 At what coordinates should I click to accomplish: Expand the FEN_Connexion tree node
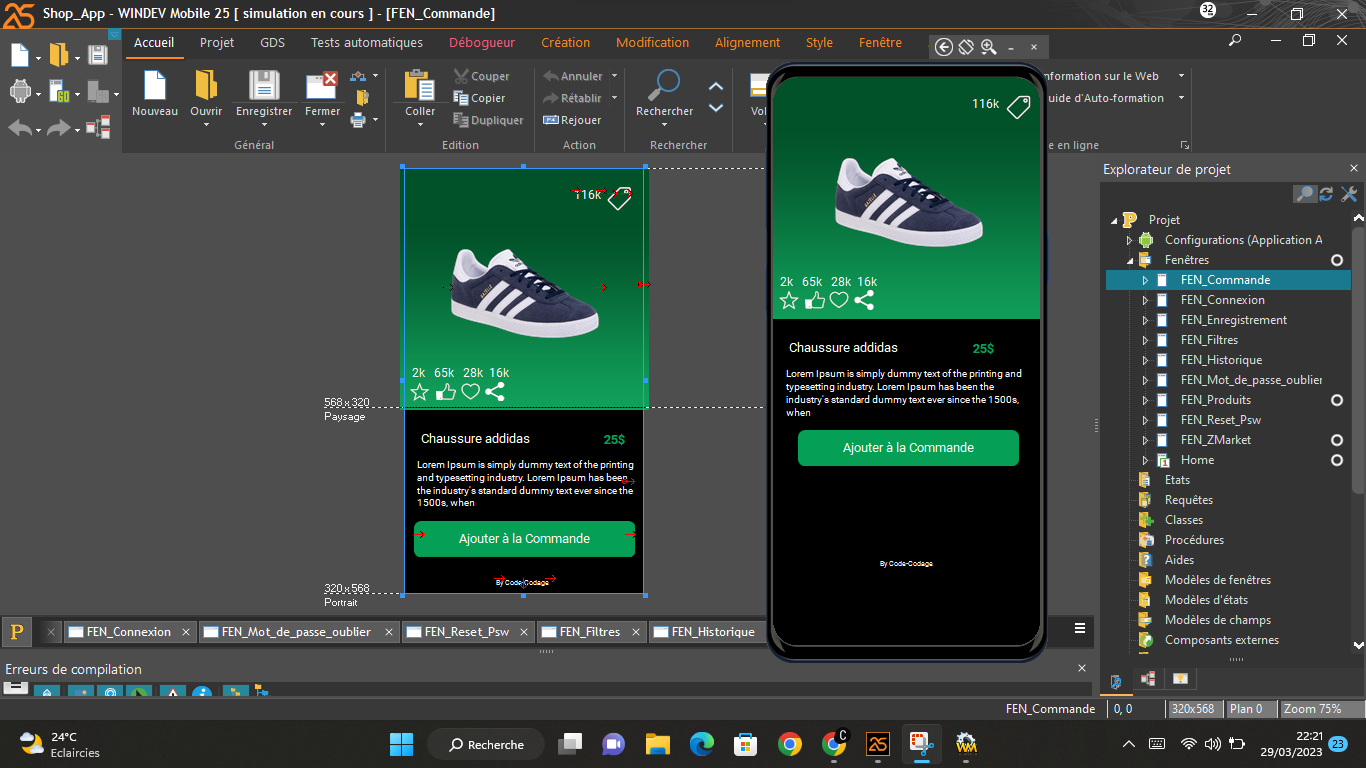coord(1145,300)
